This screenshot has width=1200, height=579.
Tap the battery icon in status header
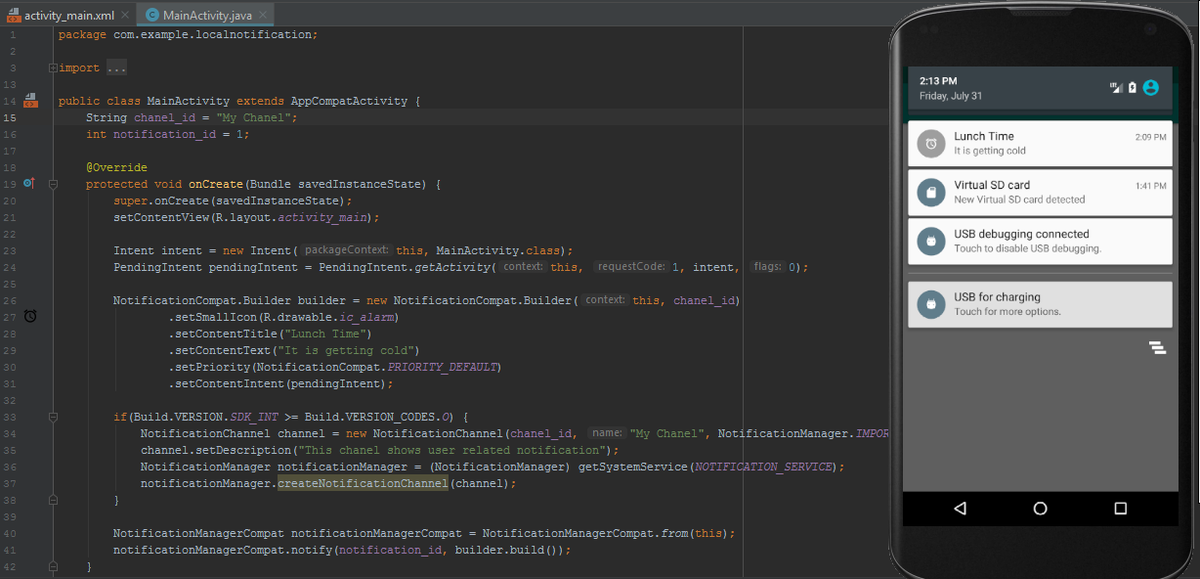1132,87
